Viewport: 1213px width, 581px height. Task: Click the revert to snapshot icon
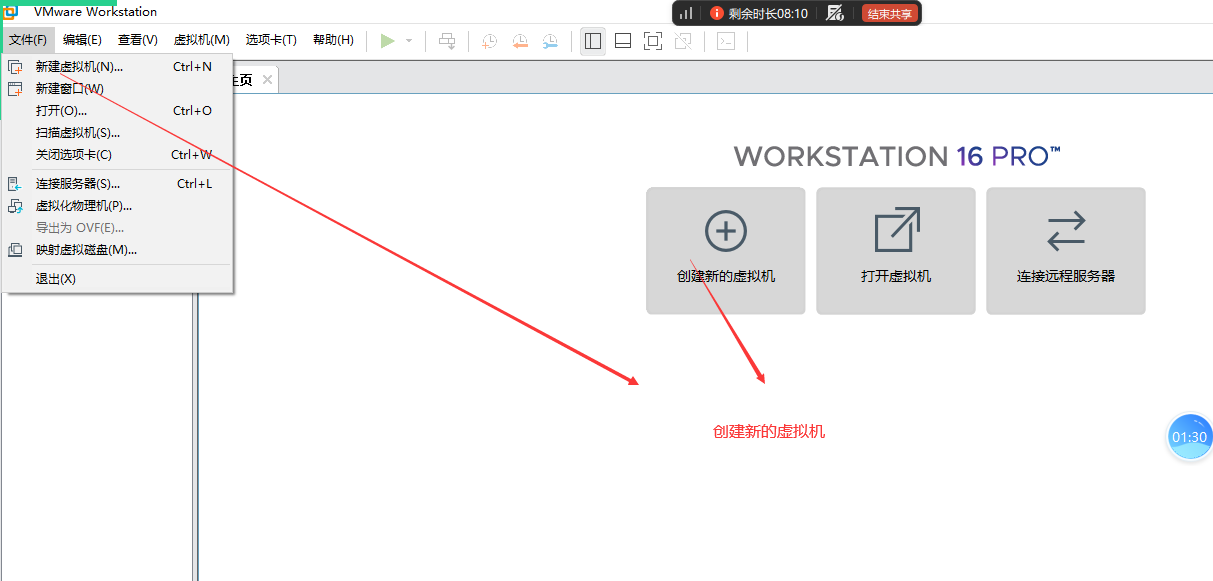[x=520, y=41]
